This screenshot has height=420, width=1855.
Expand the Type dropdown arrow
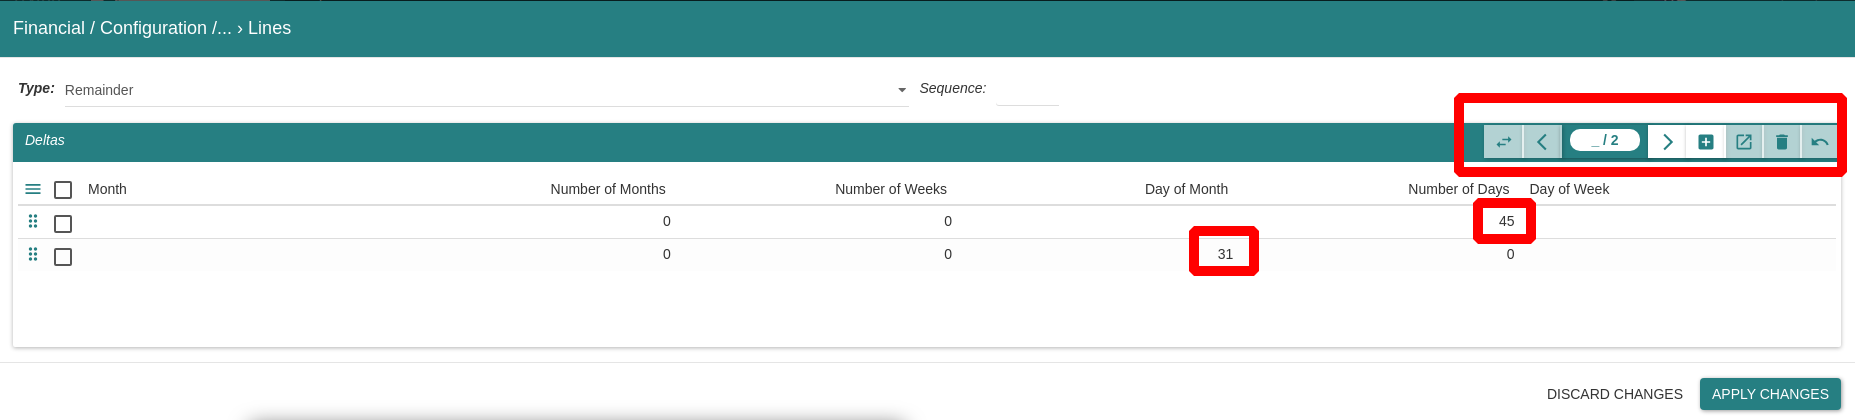(x=902, y=90)
